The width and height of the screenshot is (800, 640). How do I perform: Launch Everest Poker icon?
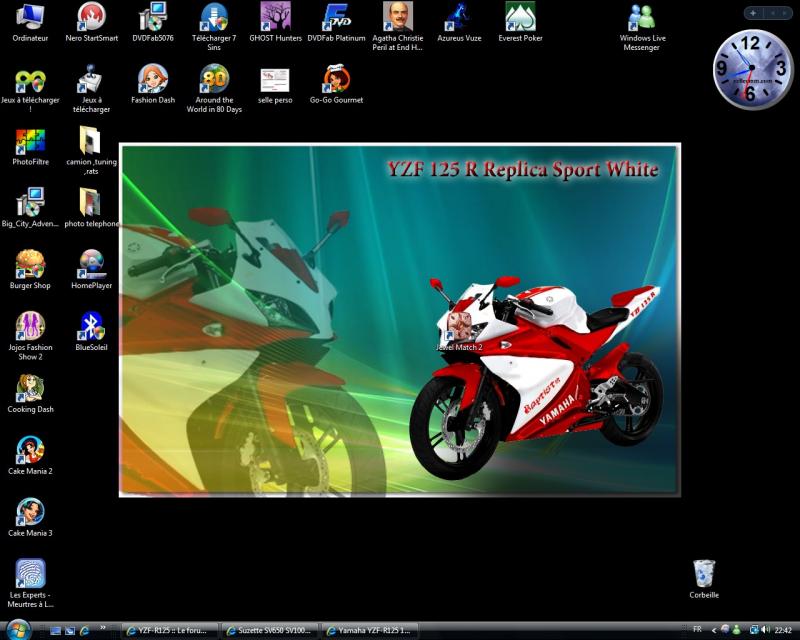tap(520, 21)
